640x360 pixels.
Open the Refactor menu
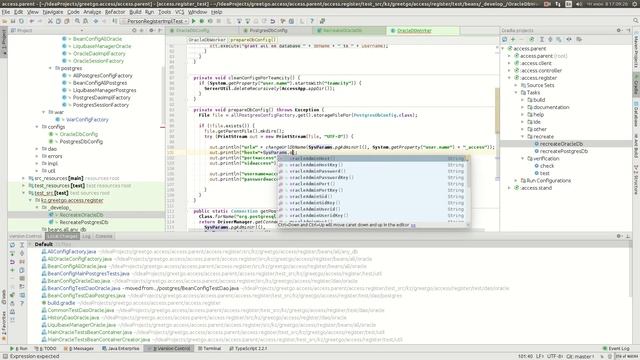115,12
